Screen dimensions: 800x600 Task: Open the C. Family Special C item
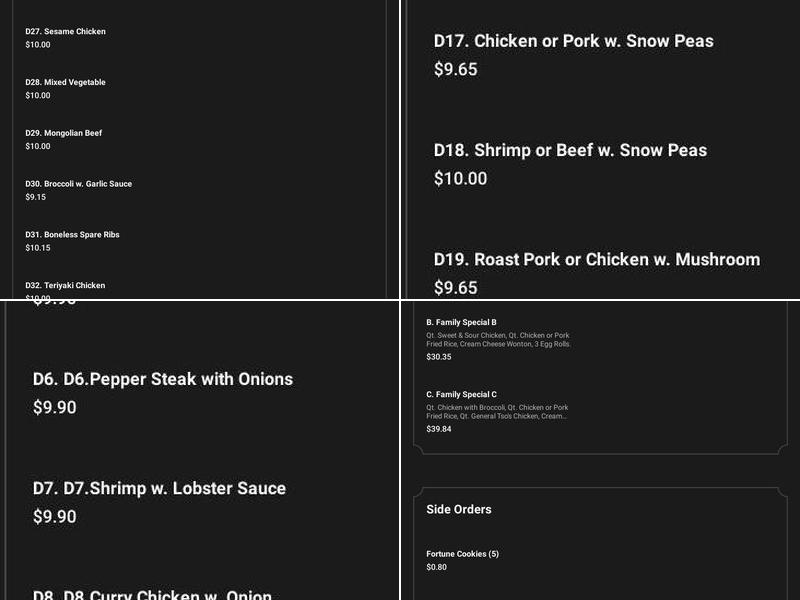tap(462, 394)
